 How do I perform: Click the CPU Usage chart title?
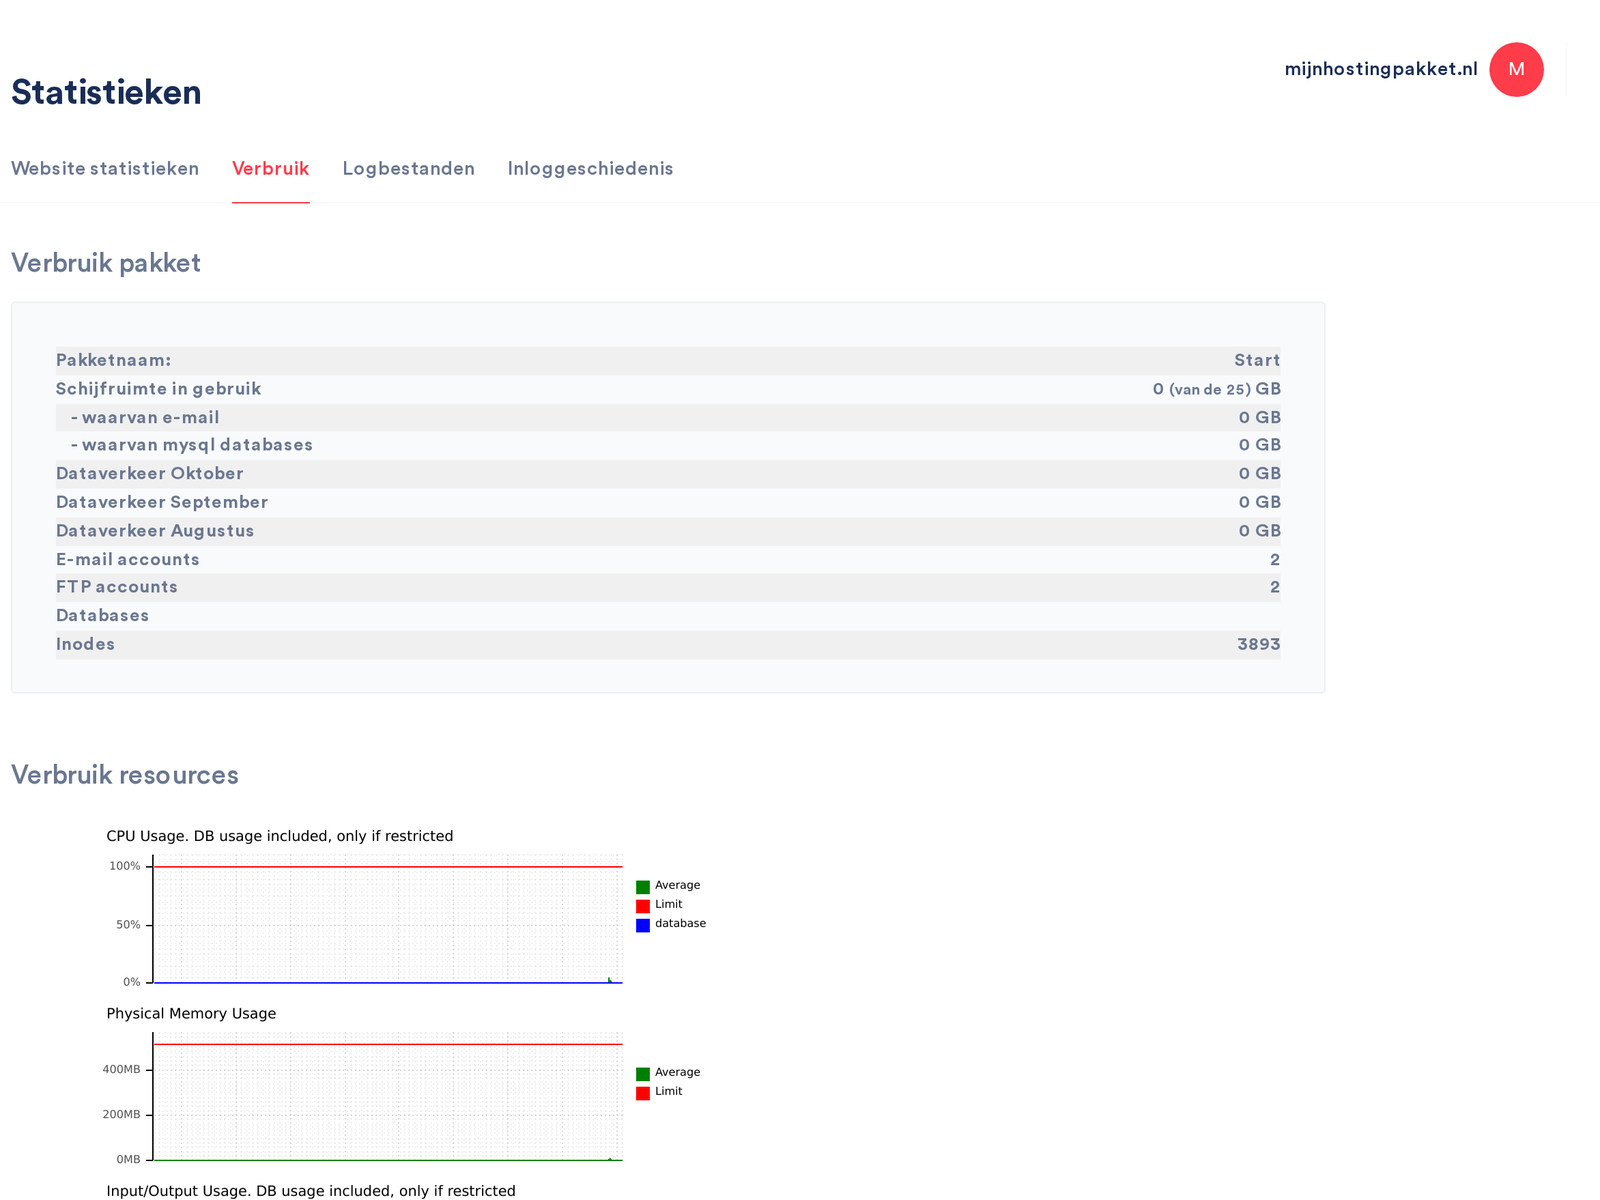[x=280, y=836]
